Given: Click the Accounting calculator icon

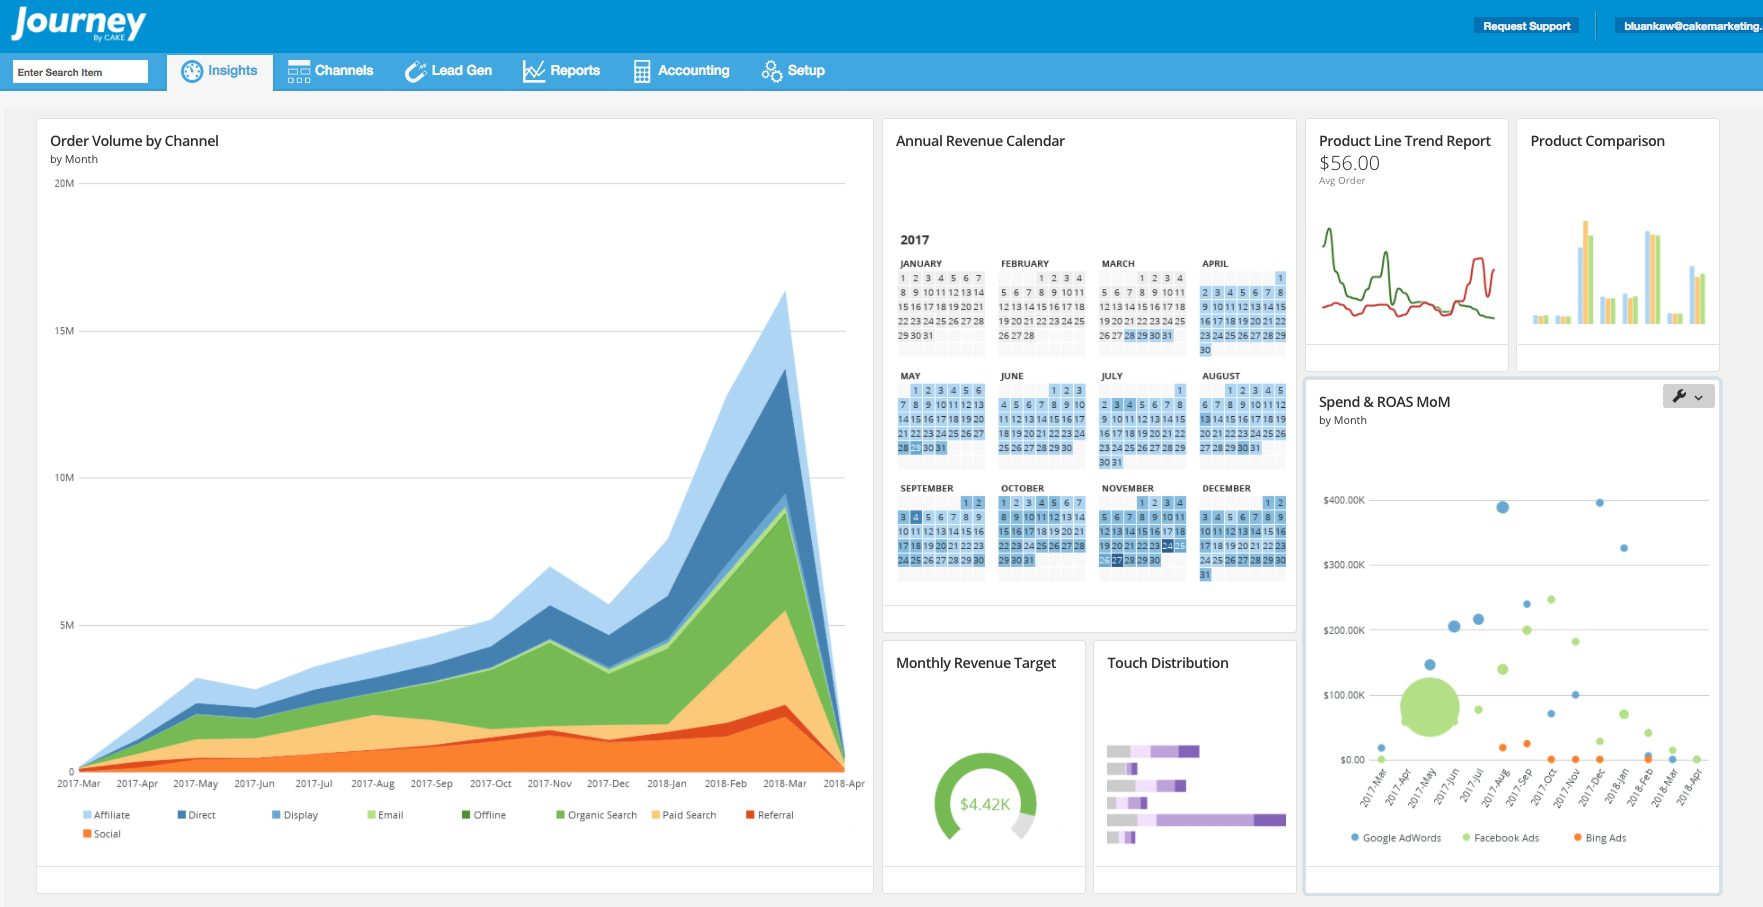Looking at the screenshot, I should [x=642, y=71].
